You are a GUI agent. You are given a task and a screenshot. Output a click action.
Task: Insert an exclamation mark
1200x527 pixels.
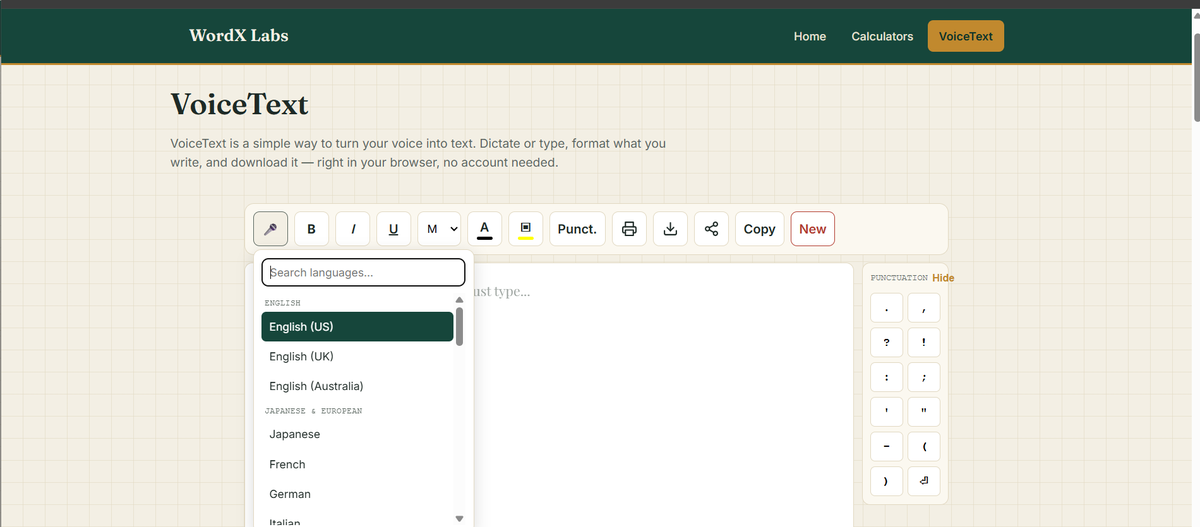924,343
